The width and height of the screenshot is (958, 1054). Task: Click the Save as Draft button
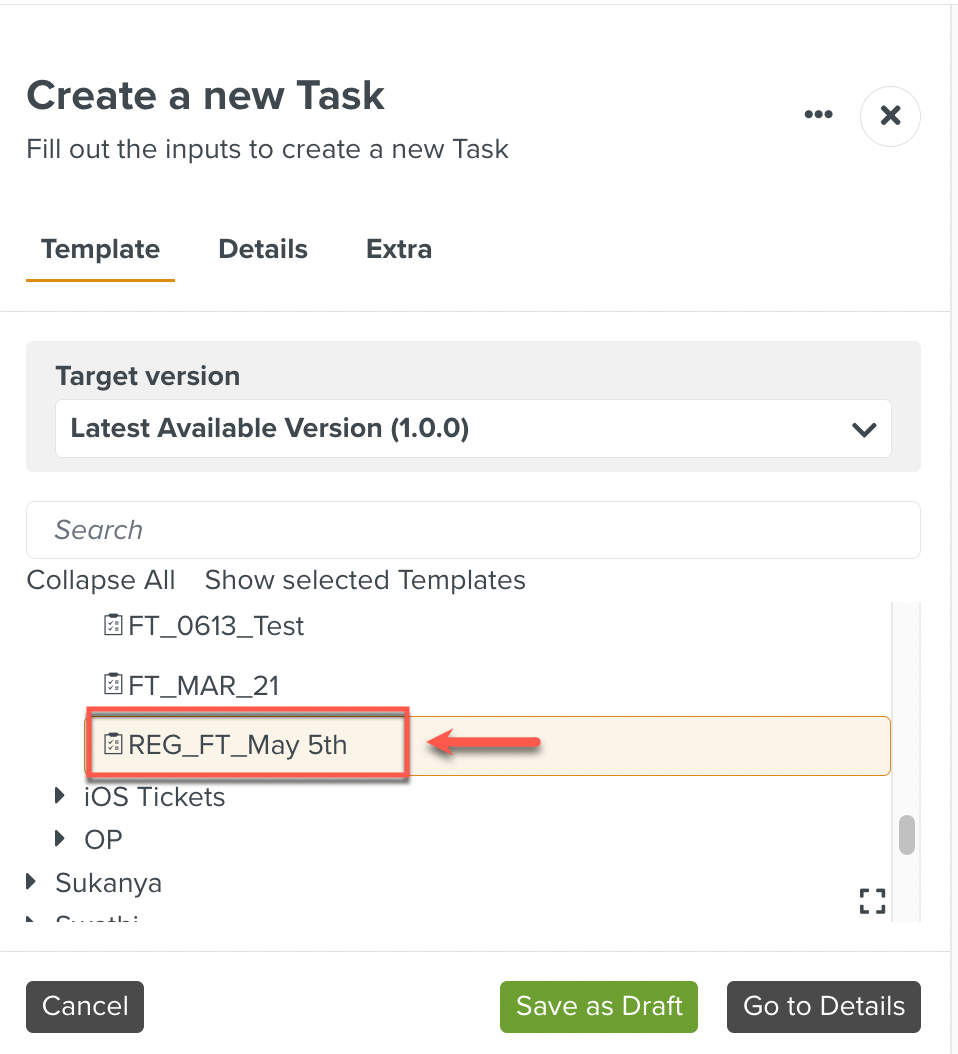click(x=598, y=1006)
